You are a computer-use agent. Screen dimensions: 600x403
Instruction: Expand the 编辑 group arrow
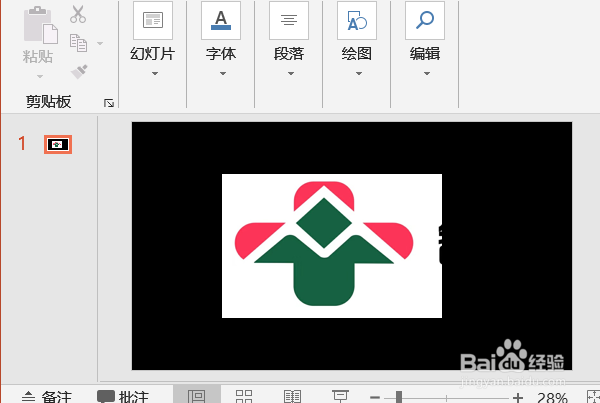tap(427, 73)
